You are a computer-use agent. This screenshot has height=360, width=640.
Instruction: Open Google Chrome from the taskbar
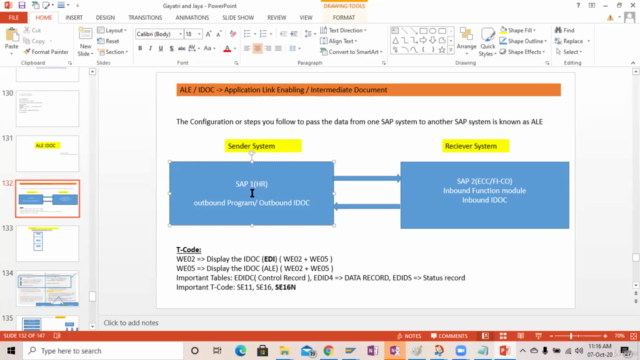point(329,351)
